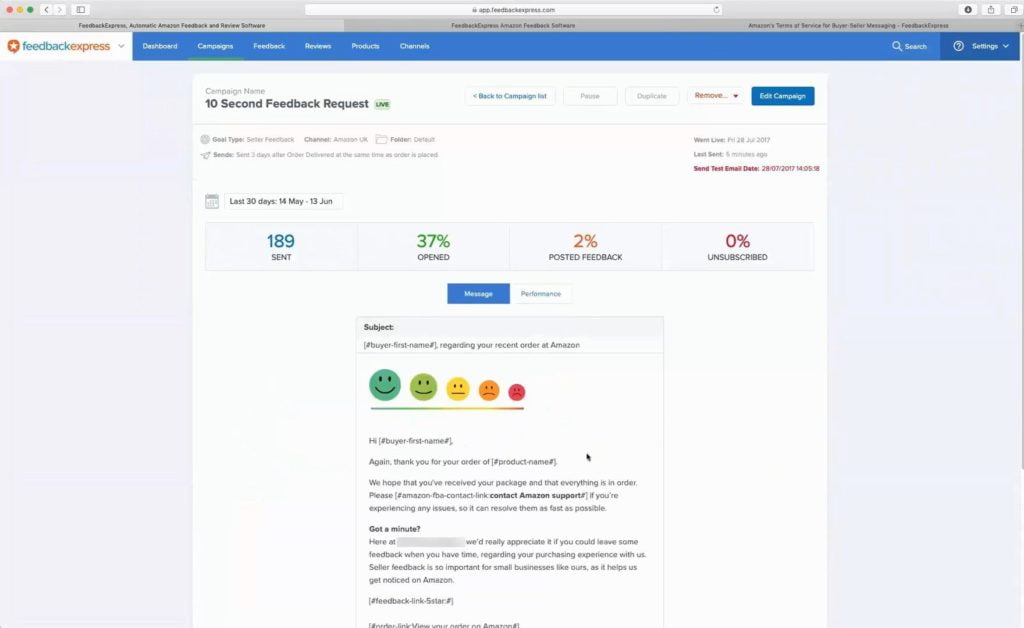
Task: Click the address bar showing app.feedbackexpress.com
Action: pos(513,10)
